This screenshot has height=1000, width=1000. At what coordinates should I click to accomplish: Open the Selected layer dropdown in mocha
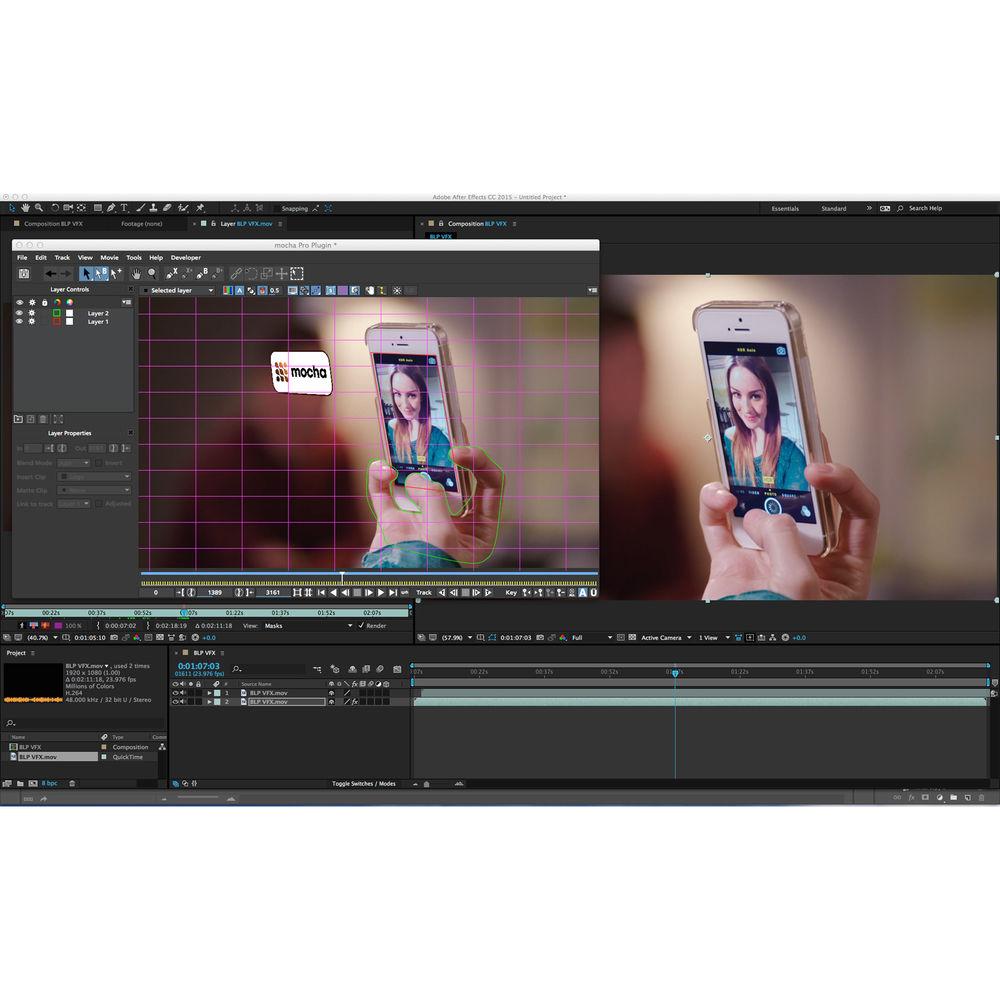point(181,290)
